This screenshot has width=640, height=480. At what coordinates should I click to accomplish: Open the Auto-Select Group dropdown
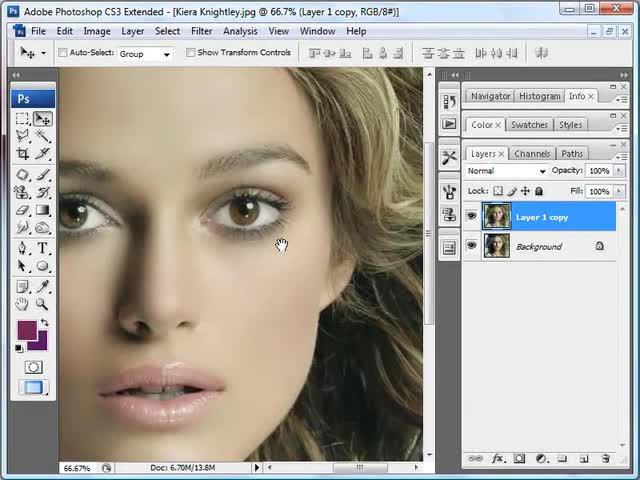pos(145,53)
